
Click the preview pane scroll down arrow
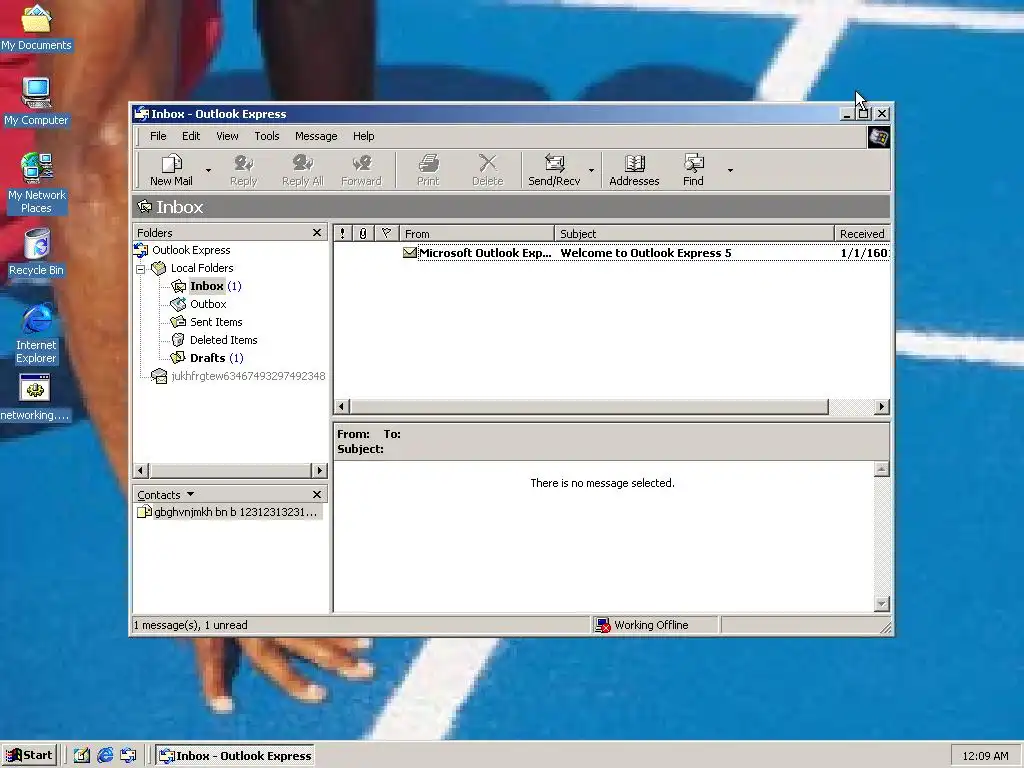tap(882, 604)
